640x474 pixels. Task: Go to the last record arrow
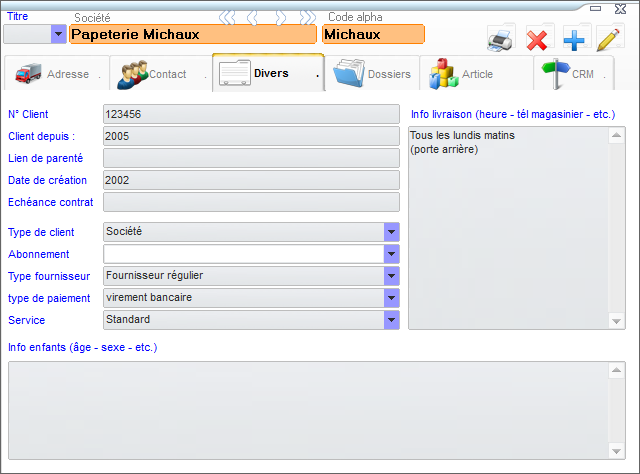(x=307, y=18)
